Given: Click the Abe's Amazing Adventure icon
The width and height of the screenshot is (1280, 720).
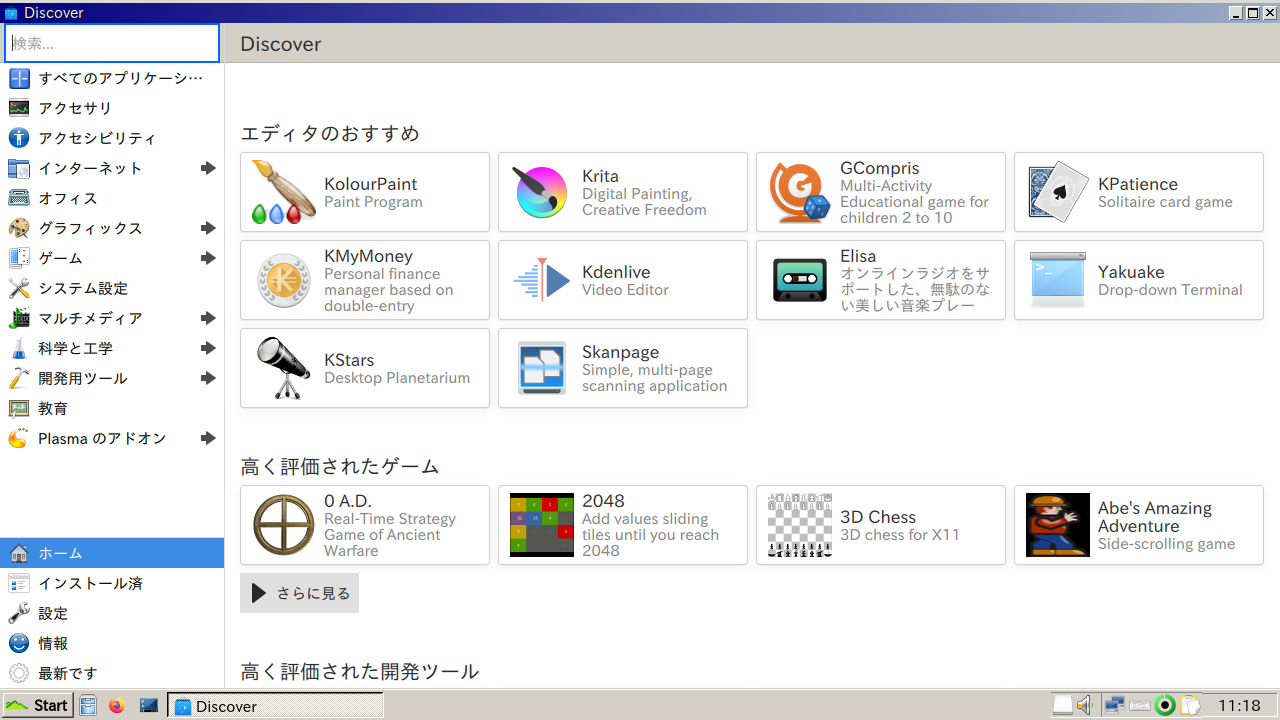Looking at the screenshot, I should [x=1058, y=525].
